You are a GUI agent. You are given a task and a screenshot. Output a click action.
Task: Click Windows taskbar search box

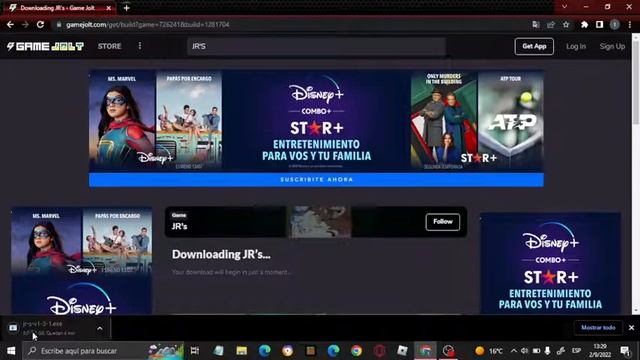point(103,351)
